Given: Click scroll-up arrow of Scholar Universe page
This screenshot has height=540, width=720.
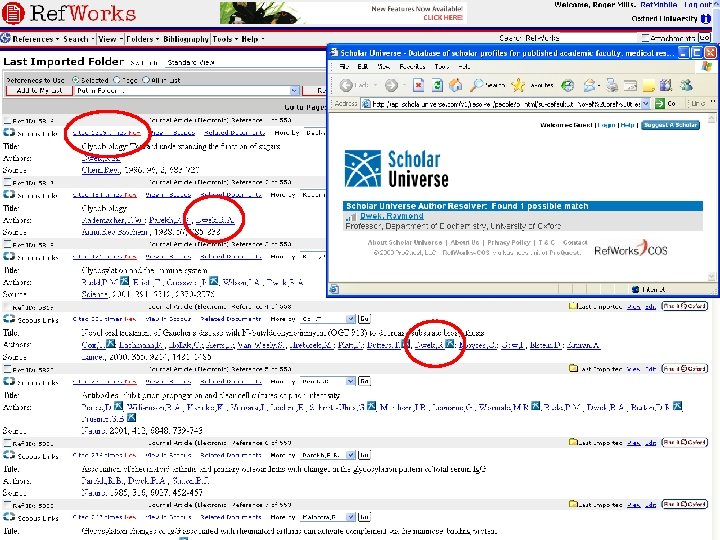Looking at the screenshot, I should point(712,119).
